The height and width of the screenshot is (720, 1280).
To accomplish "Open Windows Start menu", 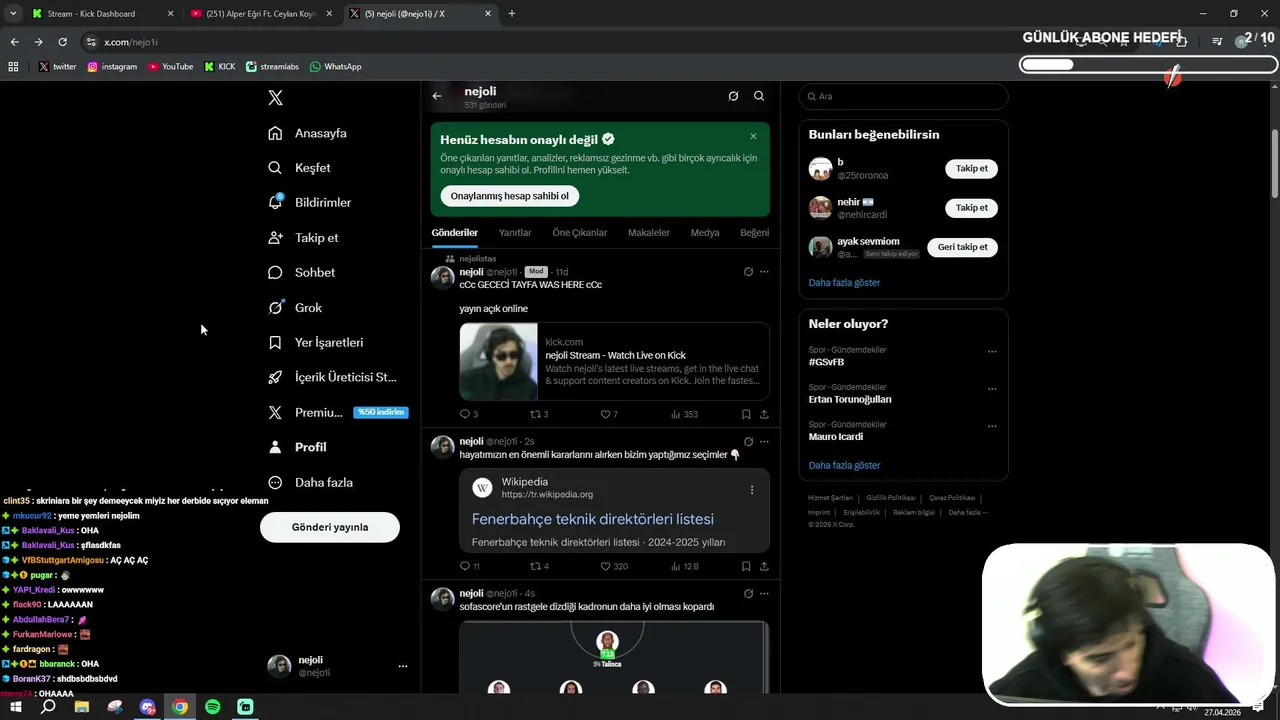I will 16,707.
